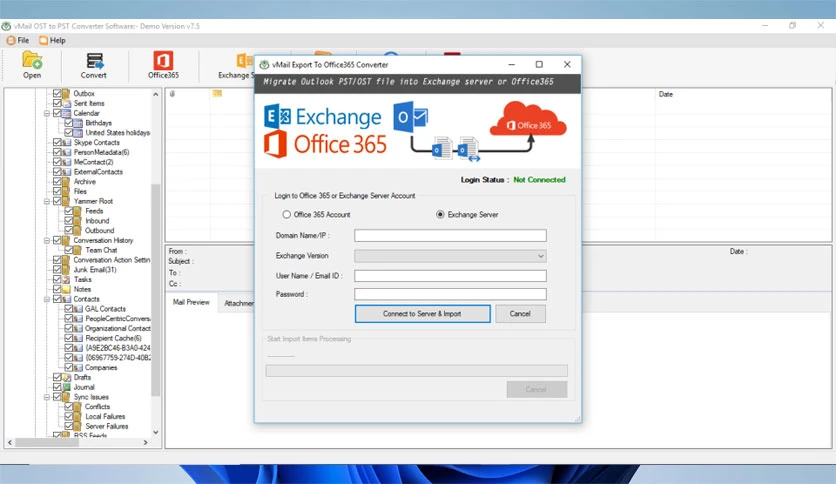Screen dimensions: 836x484
Task: Uncheck the Sent Items checkbox
Action: pyautogui.click(x=57, y=103)
